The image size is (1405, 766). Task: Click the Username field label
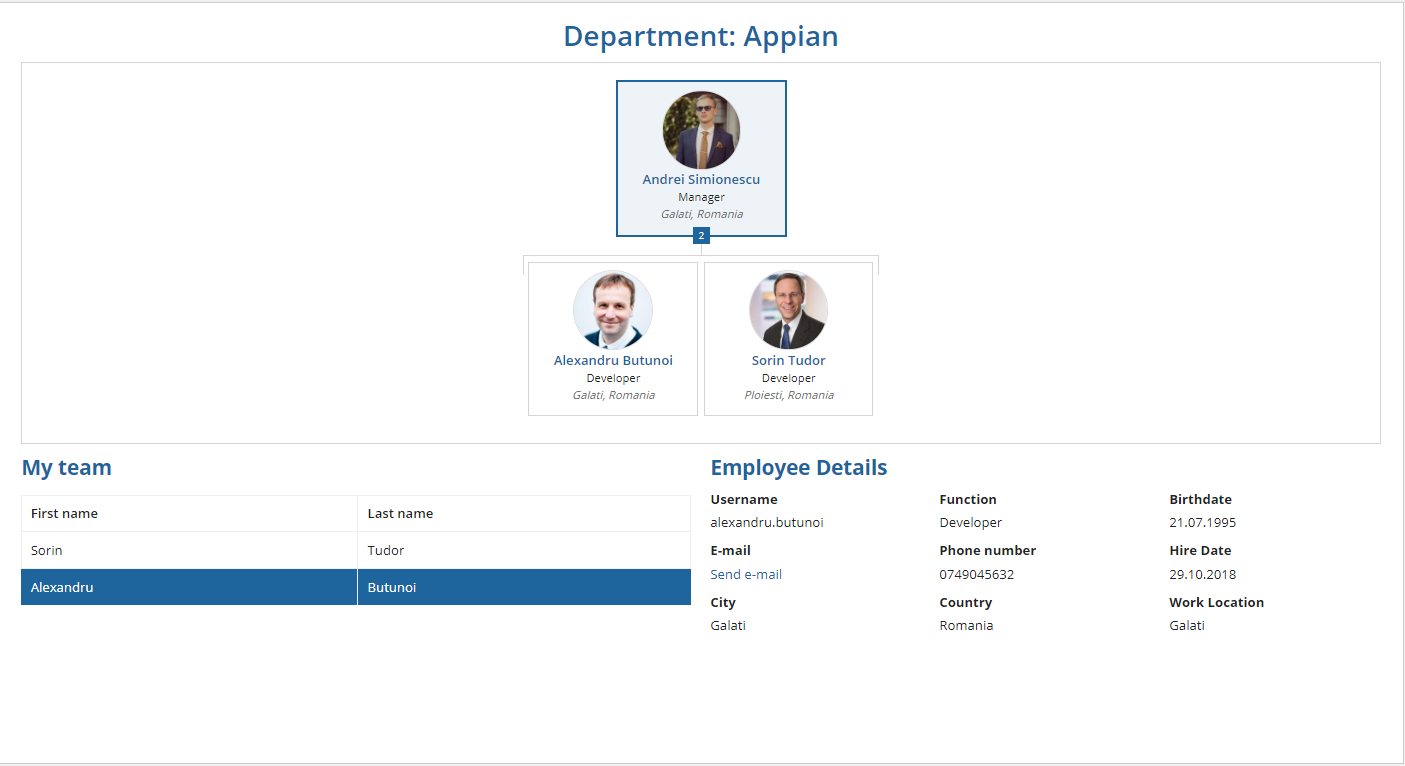[x=744, y=500]
